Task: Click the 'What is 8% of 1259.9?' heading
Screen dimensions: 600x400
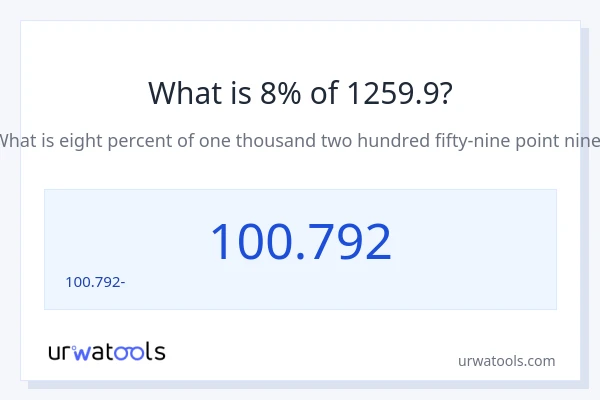Action: click(300, 92)
